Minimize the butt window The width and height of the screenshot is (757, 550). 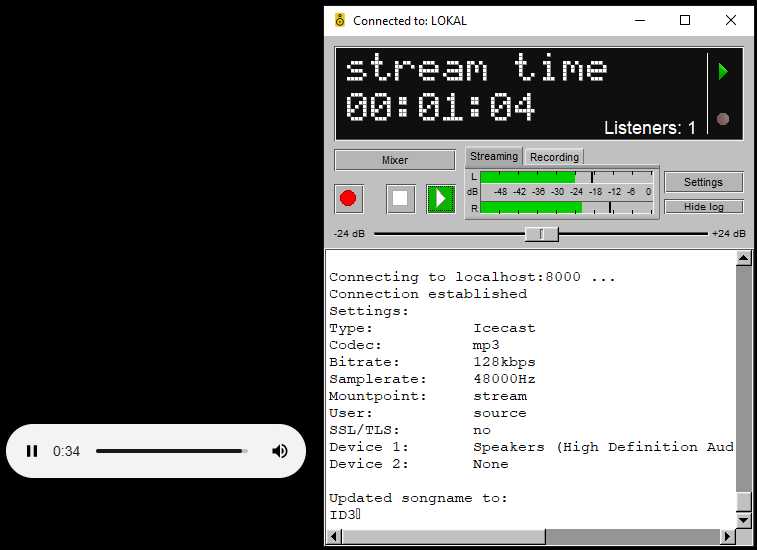tap(640, 20)
